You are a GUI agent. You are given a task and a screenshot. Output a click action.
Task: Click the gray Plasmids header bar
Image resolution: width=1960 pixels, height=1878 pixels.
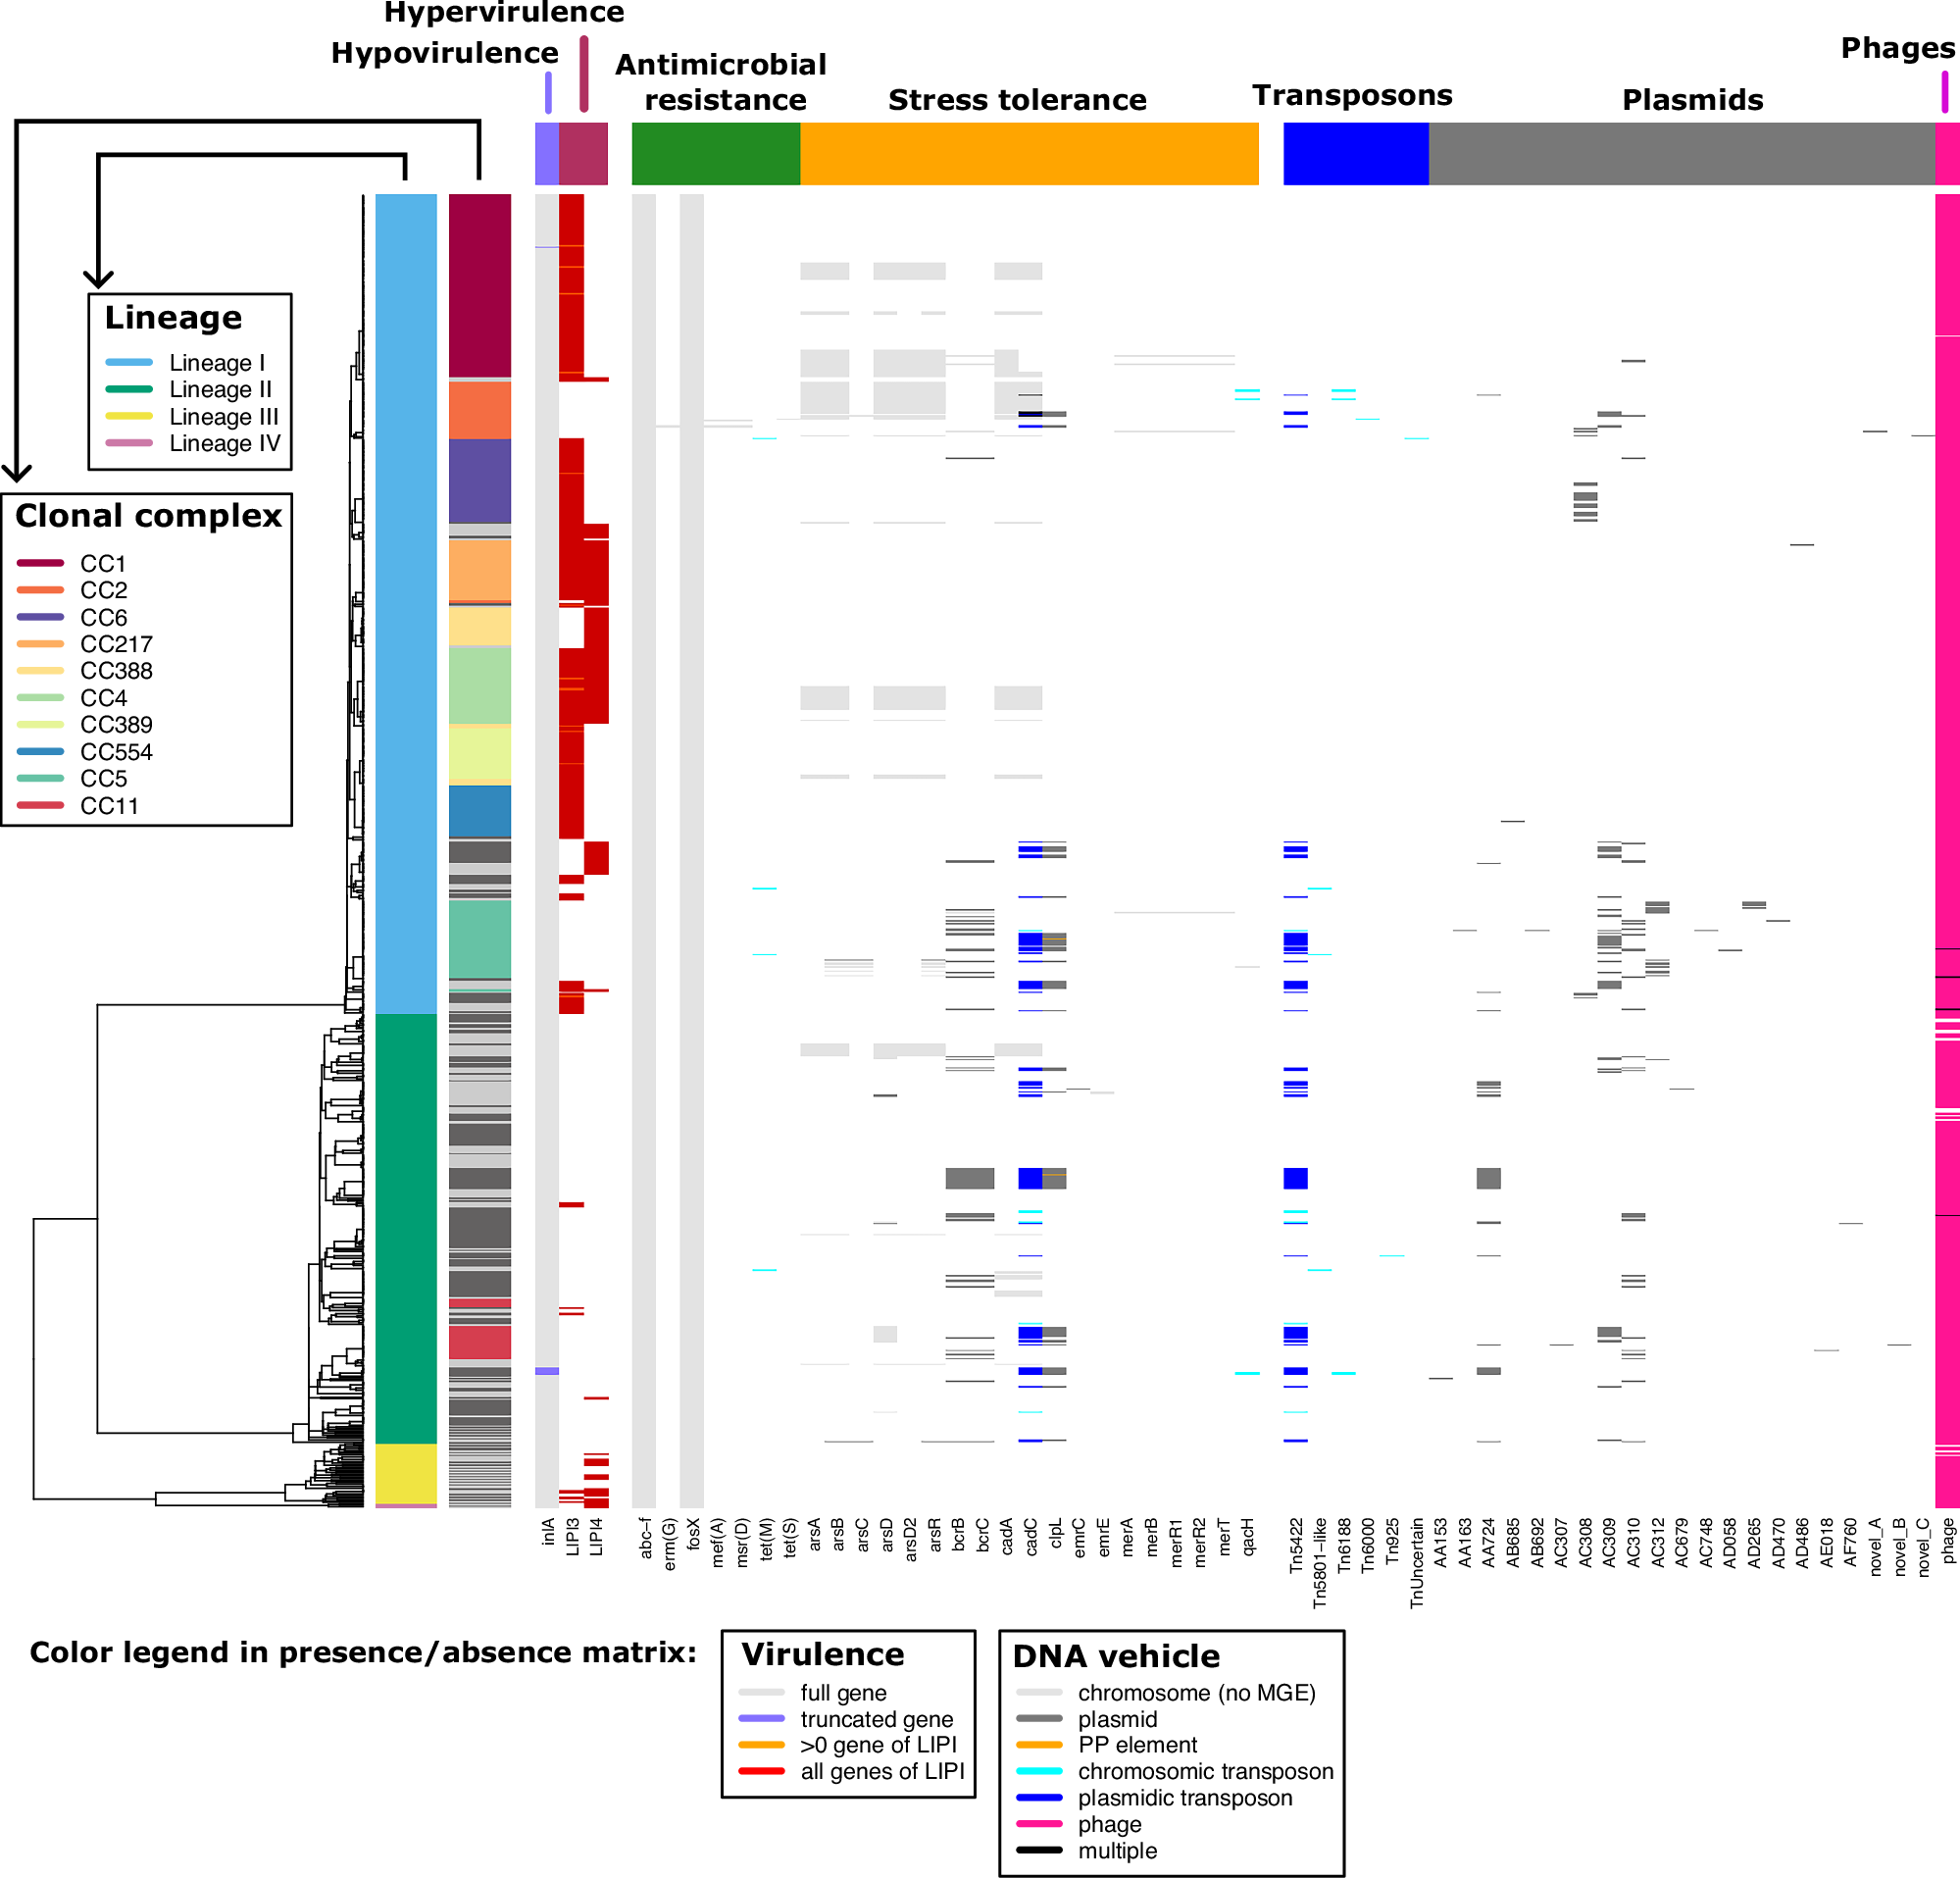(1680, 153)
